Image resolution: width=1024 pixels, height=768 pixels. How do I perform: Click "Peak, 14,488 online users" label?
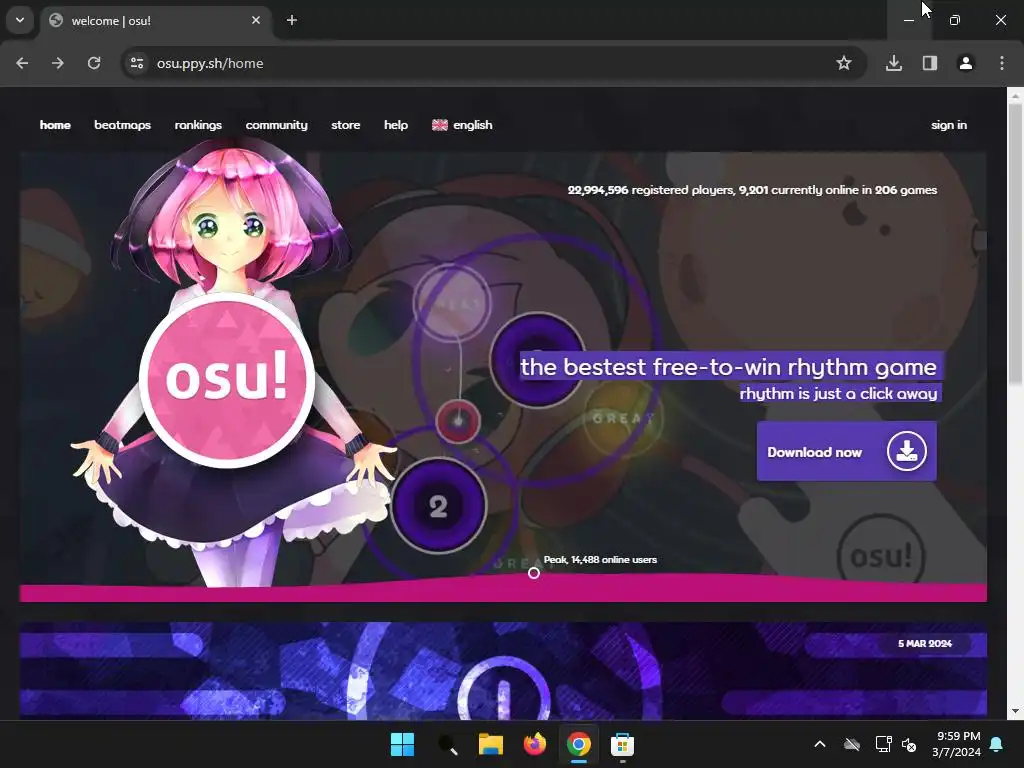[600, 560]
